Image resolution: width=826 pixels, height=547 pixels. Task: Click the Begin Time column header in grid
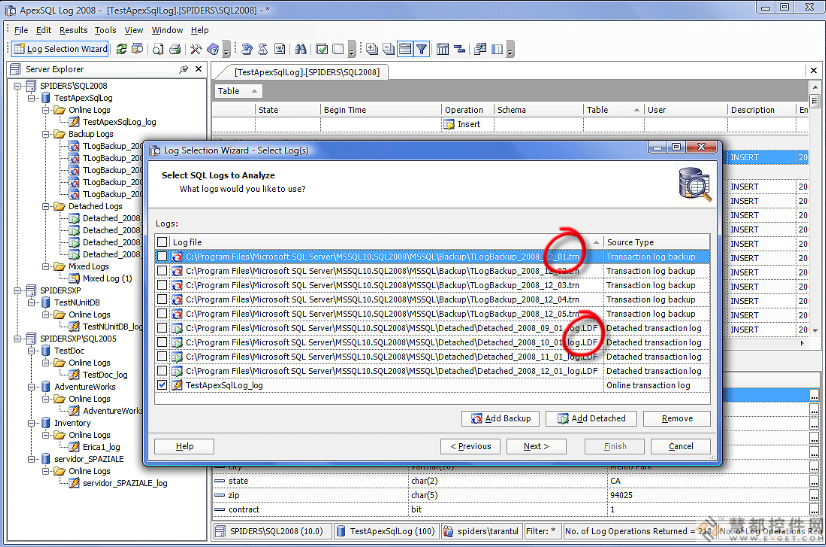[x=380, y=110]
